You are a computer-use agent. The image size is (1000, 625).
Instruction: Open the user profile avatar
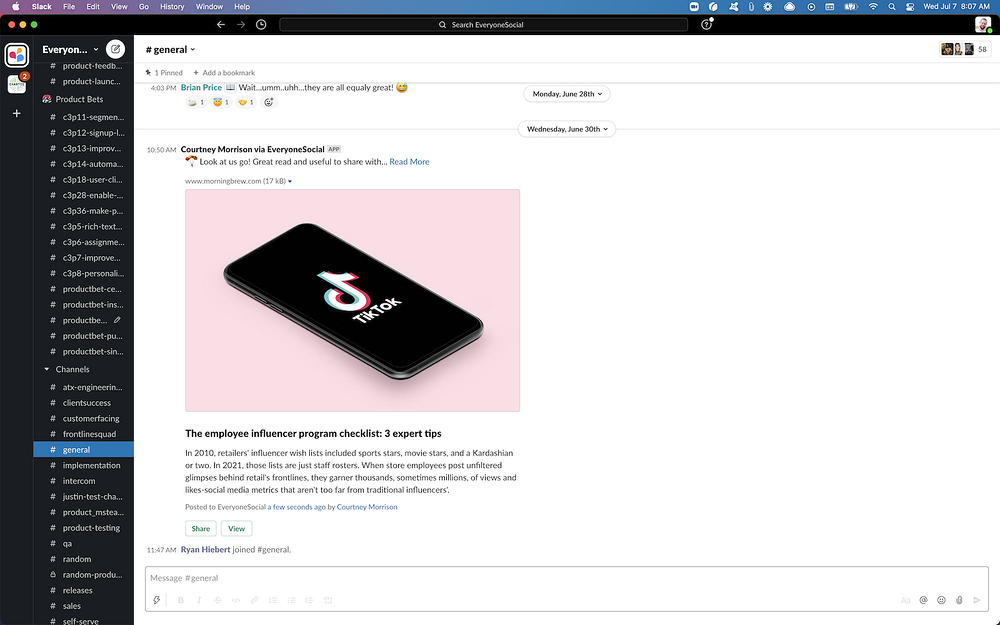click(x=983, y=24)
